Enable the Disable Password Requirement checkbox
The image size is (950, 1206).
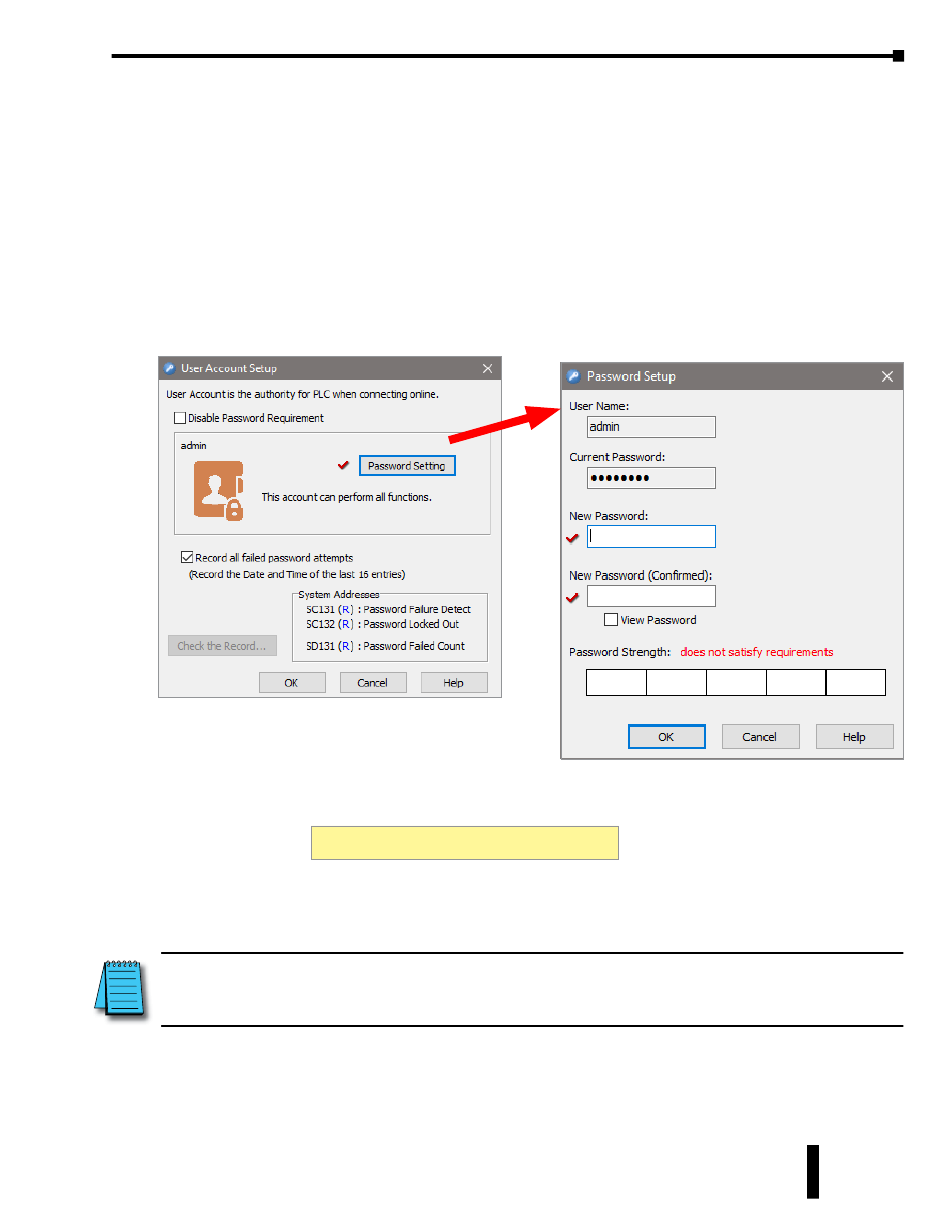[180, 418]
